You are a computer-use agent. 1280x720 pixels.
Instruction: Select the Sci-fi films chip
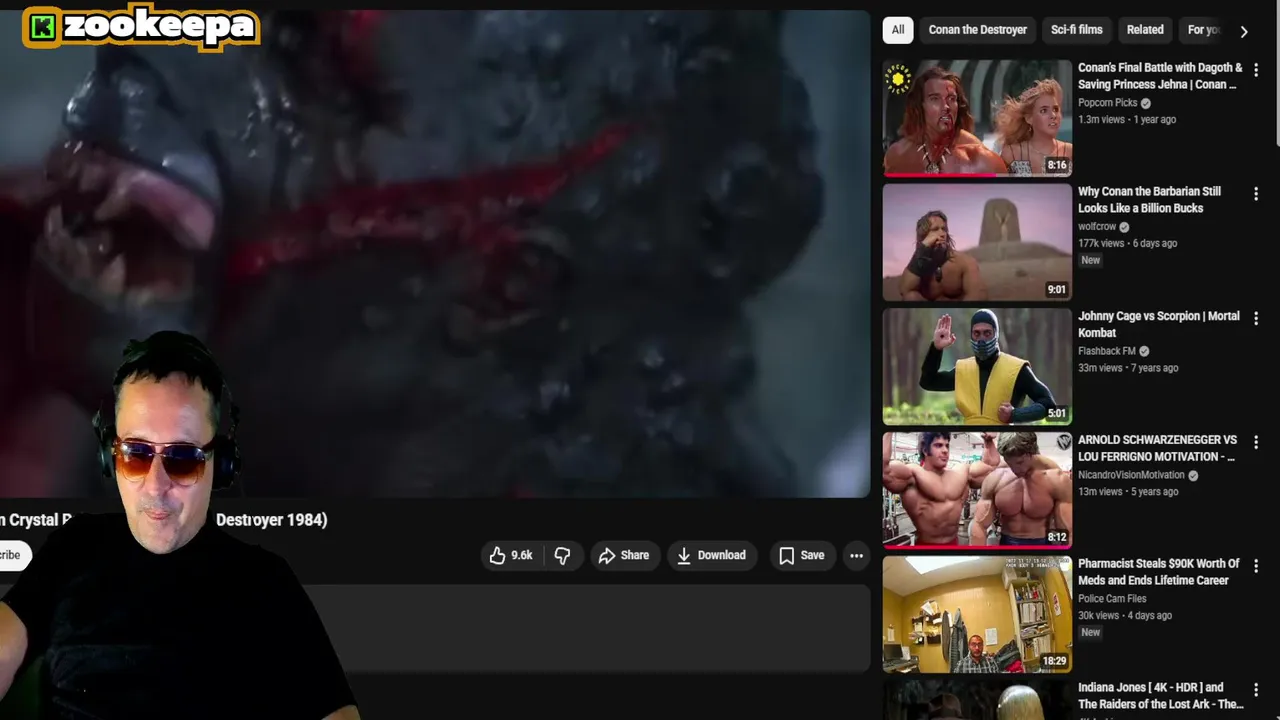(x=1076, y=30)
